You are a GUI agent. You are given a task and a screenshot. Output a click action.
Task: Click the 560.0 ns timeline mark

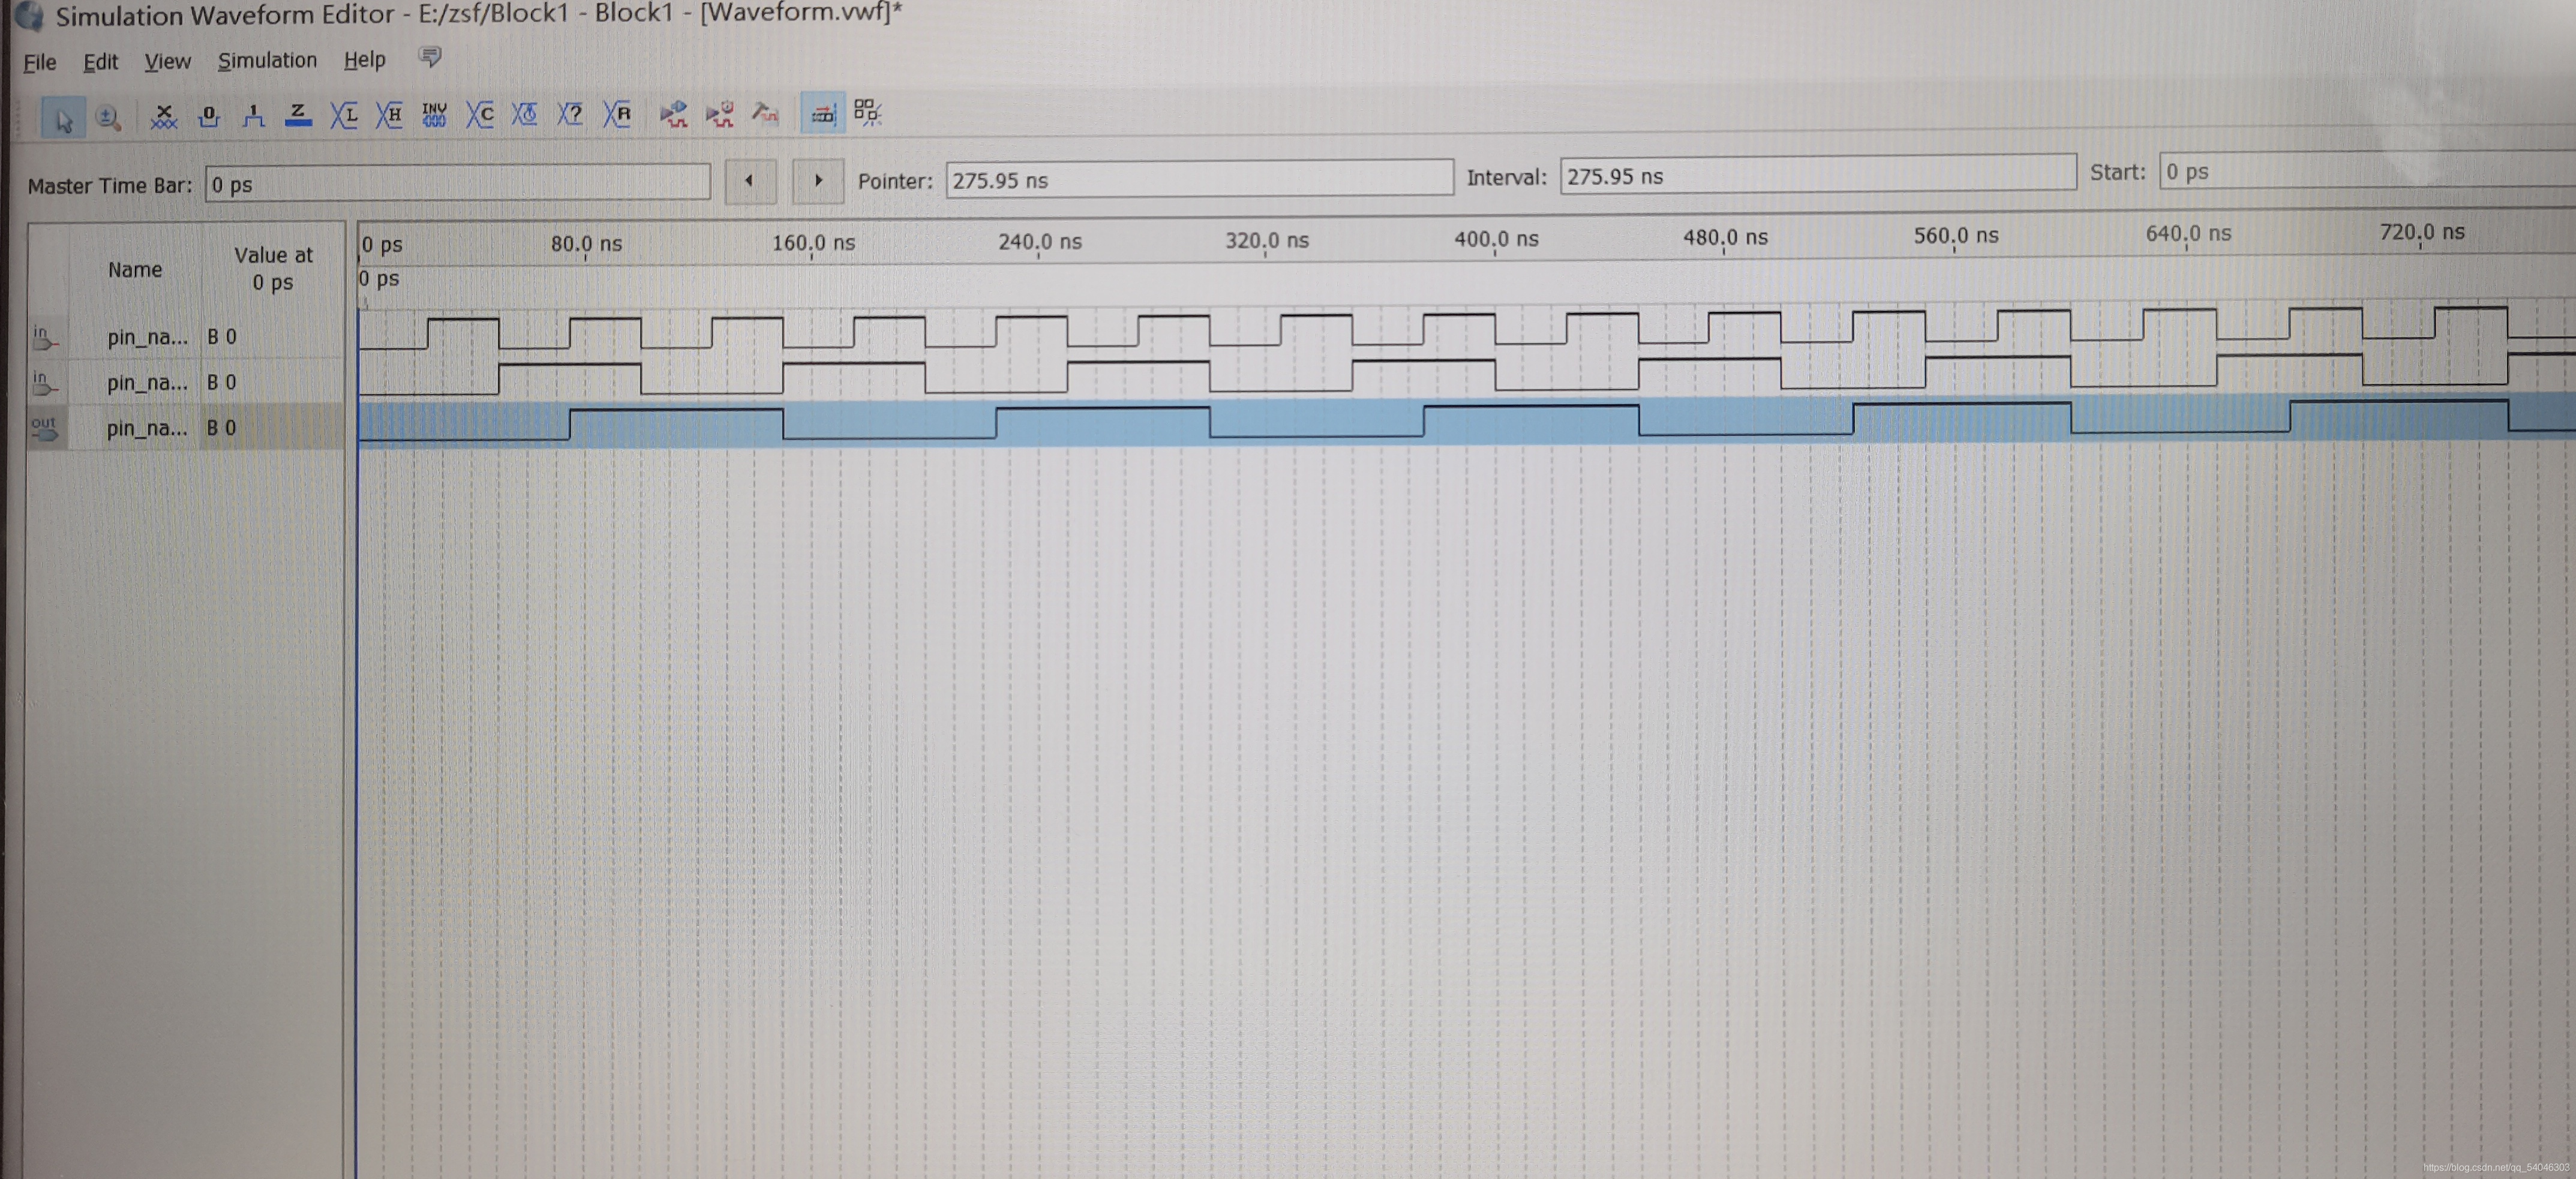point(1956,236)
